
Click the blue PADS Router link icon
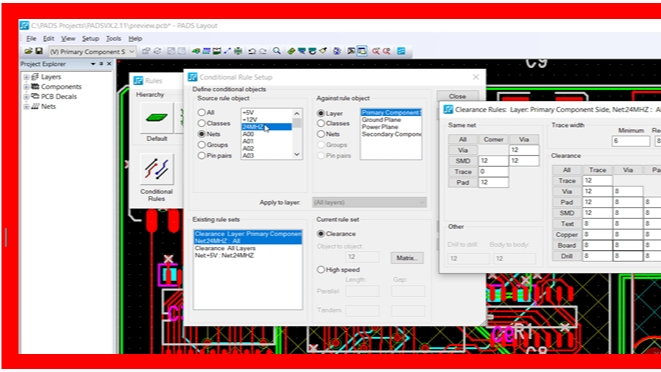coord(401,51)
